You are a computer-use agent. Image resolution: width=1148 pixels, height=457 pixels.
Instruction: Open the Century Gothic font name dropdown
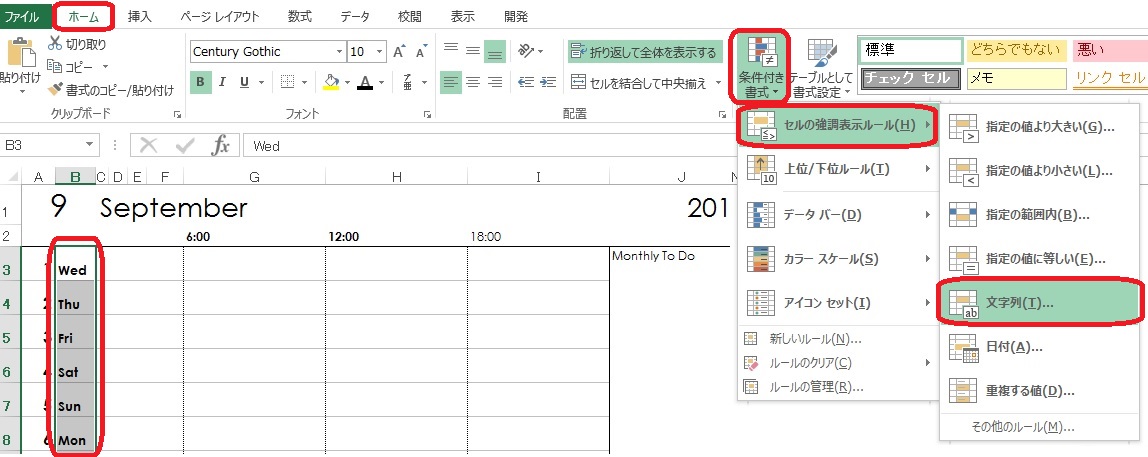click(x=336, y=51)
